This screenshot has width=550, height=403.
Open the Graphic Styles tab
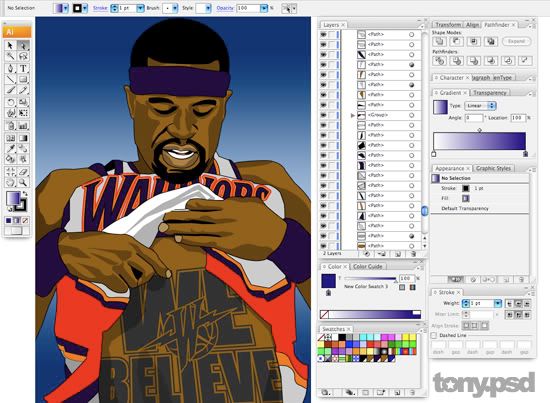coord(494,168)
